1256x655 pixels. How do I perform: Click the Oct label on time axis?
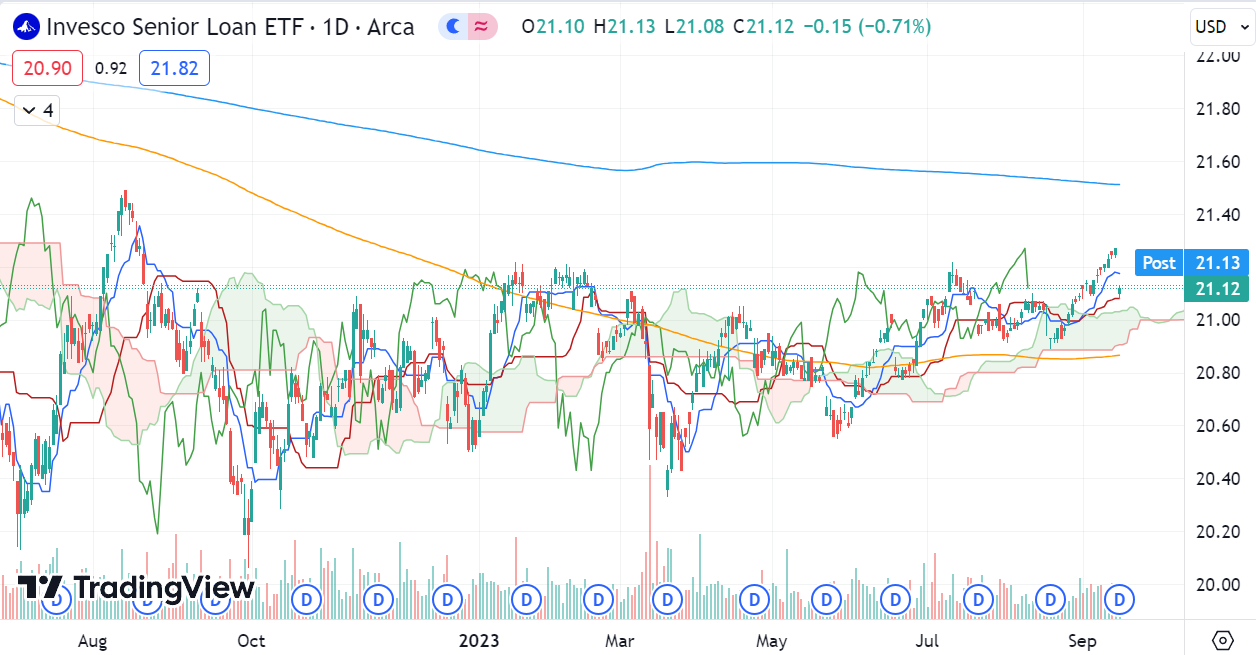tap(252, 640)
